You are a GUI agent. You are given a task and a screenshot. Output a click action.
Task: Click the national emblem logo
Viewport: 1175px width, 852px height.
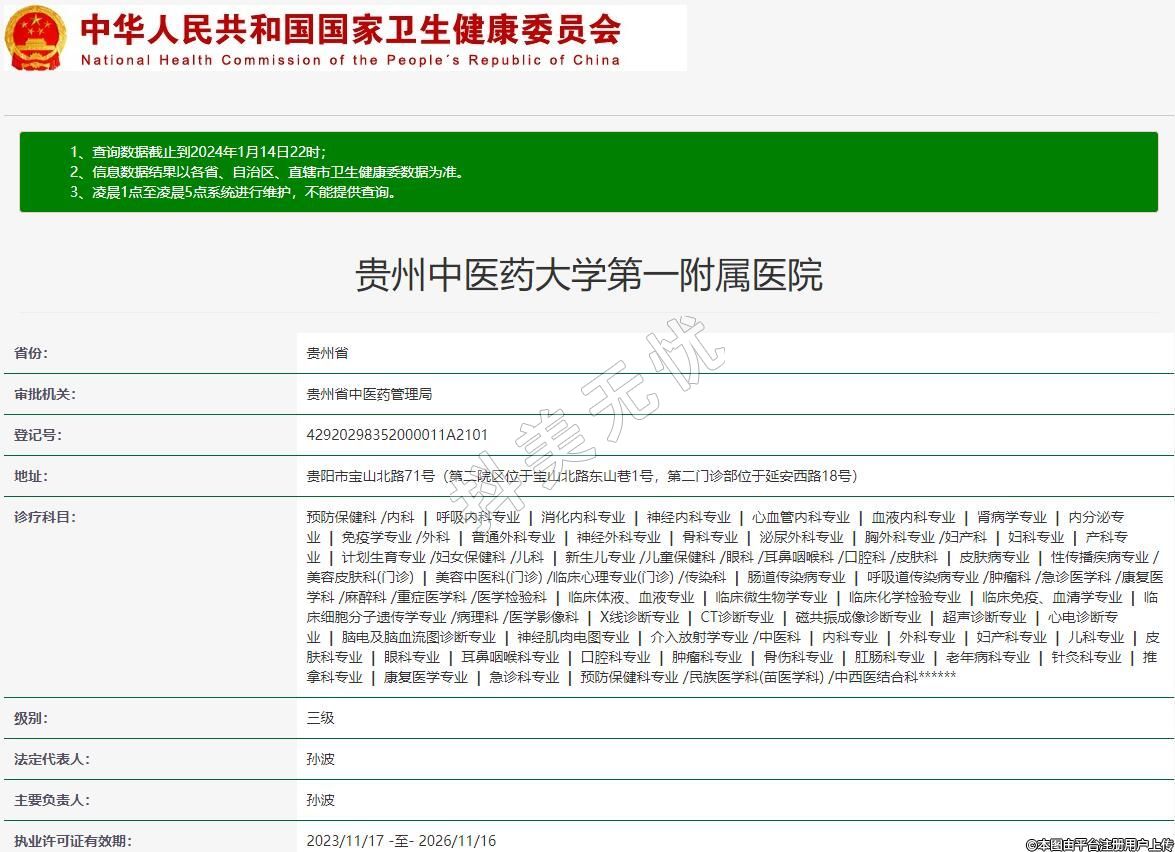pyautogui.click(x=35, y=38)
